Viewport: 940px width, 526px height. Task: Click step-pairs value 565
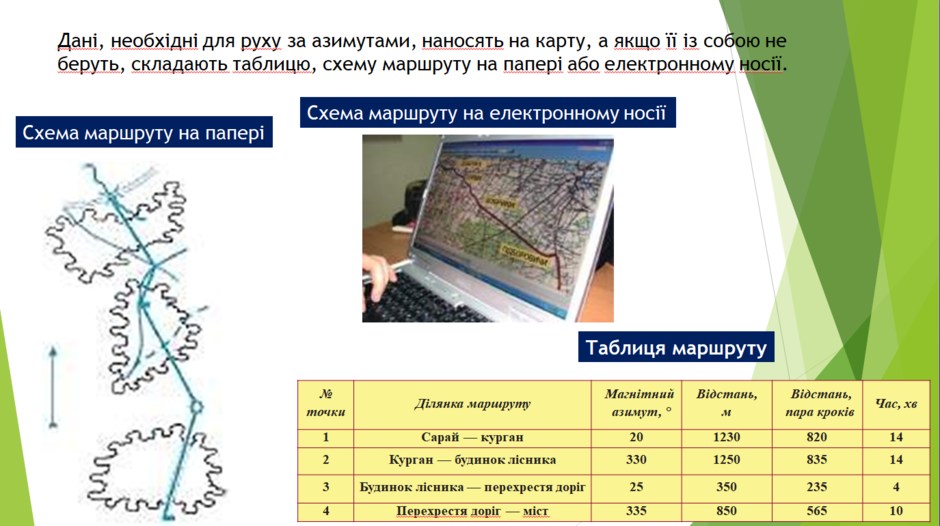pyautogui.click(x=817, y=512)
